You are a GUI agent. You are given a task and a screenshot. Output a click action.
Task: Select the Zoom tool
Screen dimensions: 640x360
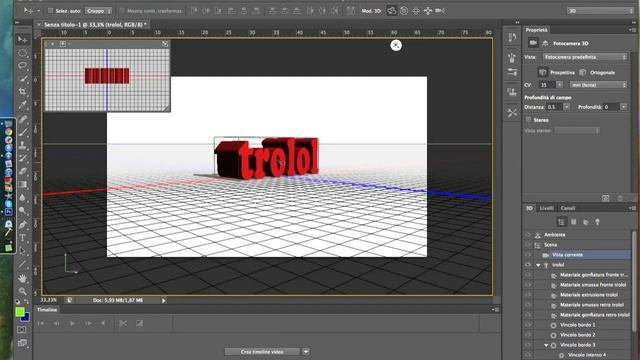22,291
